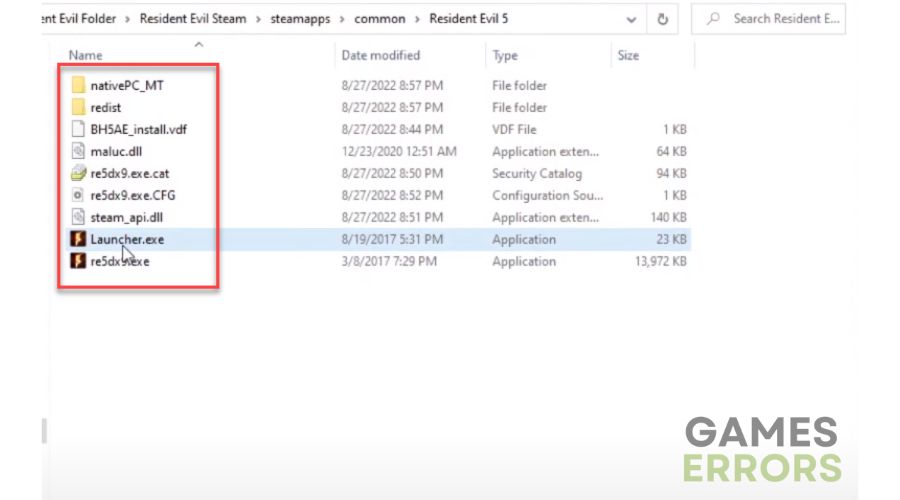Refresh the Resident Evil 5 folder
Image resolution: width=900 pixels, height=500 pixels.
click(662, 19)
